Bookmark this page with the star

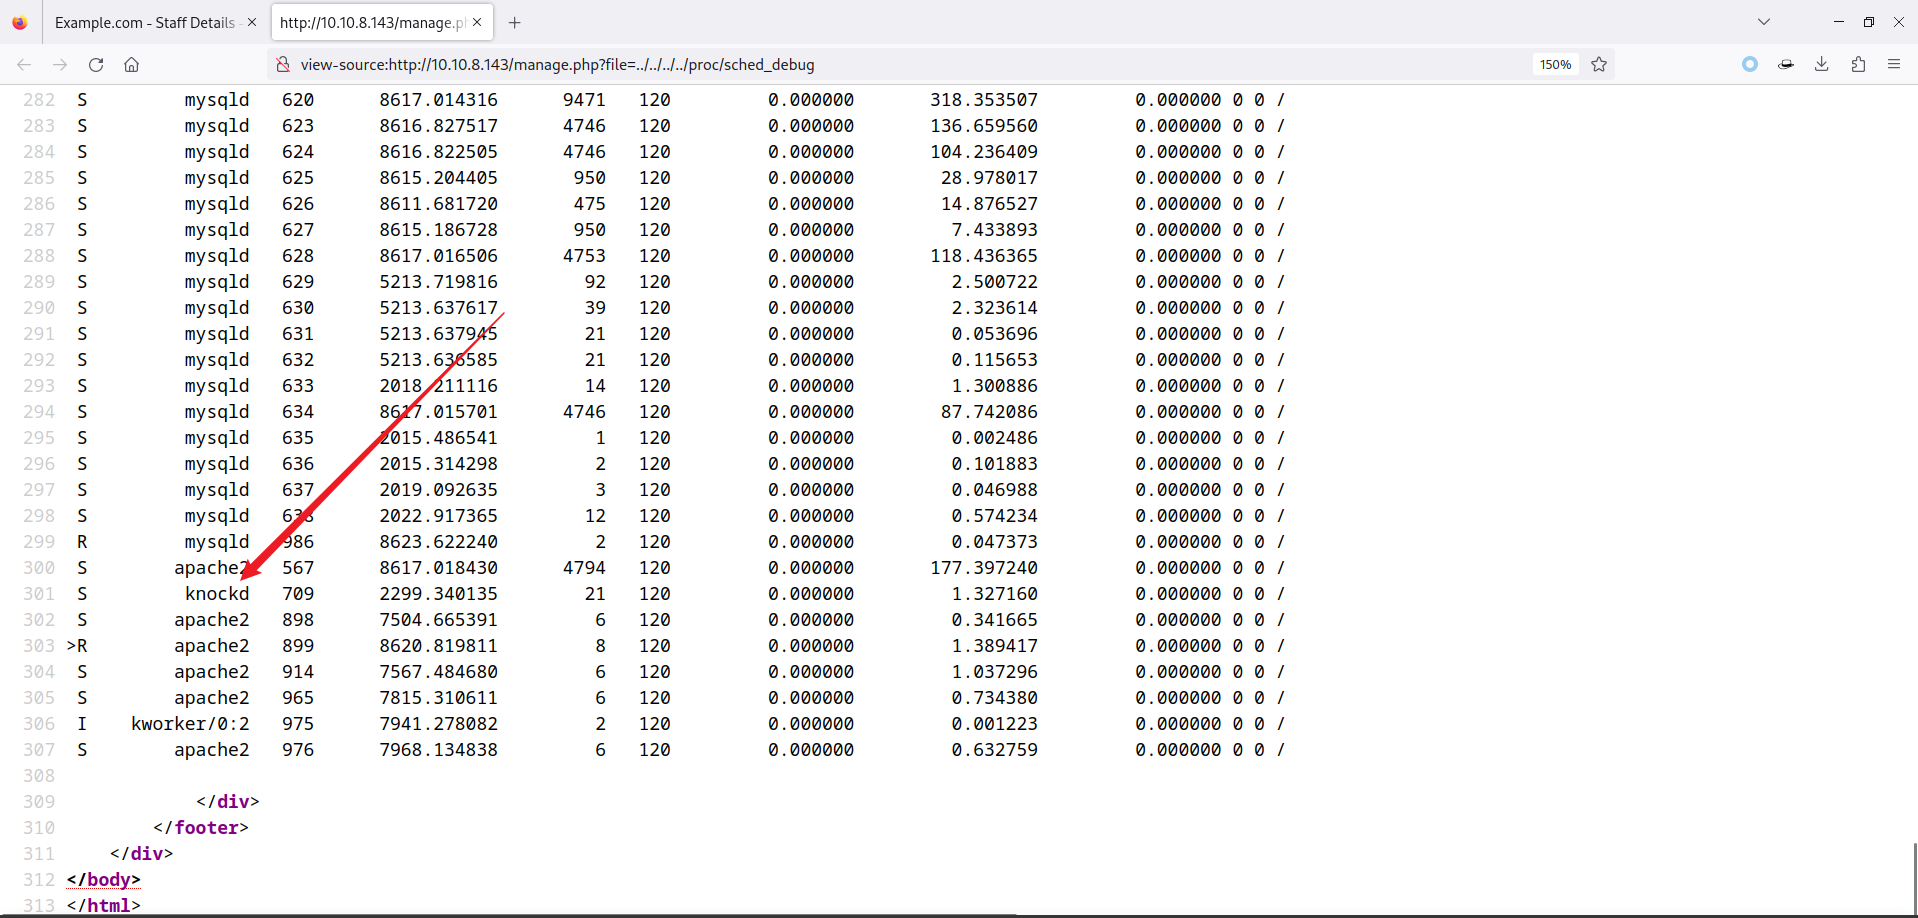[x=1599, y=65]
